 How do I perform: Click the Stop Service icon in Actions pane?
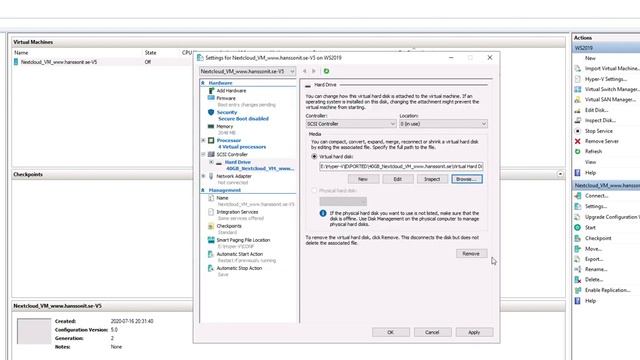[578, 131]
